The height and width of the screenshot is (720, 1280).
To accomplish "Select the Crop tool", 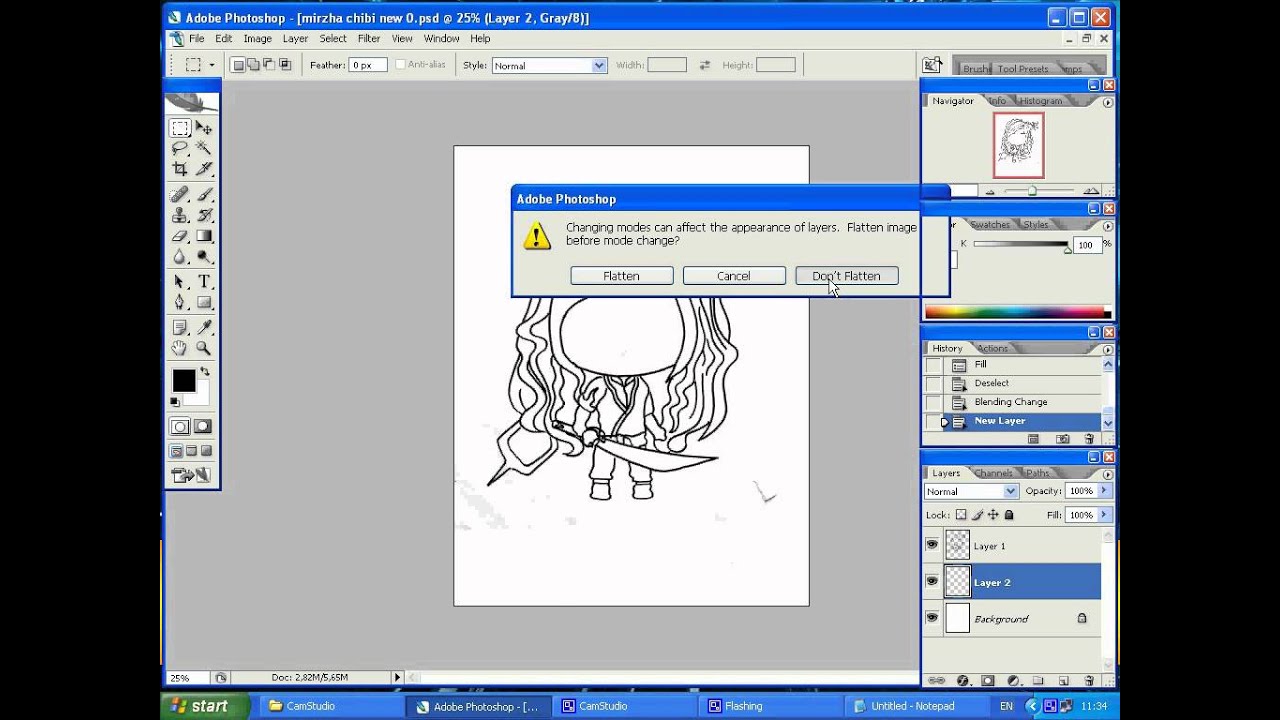I will pos(180,169).
